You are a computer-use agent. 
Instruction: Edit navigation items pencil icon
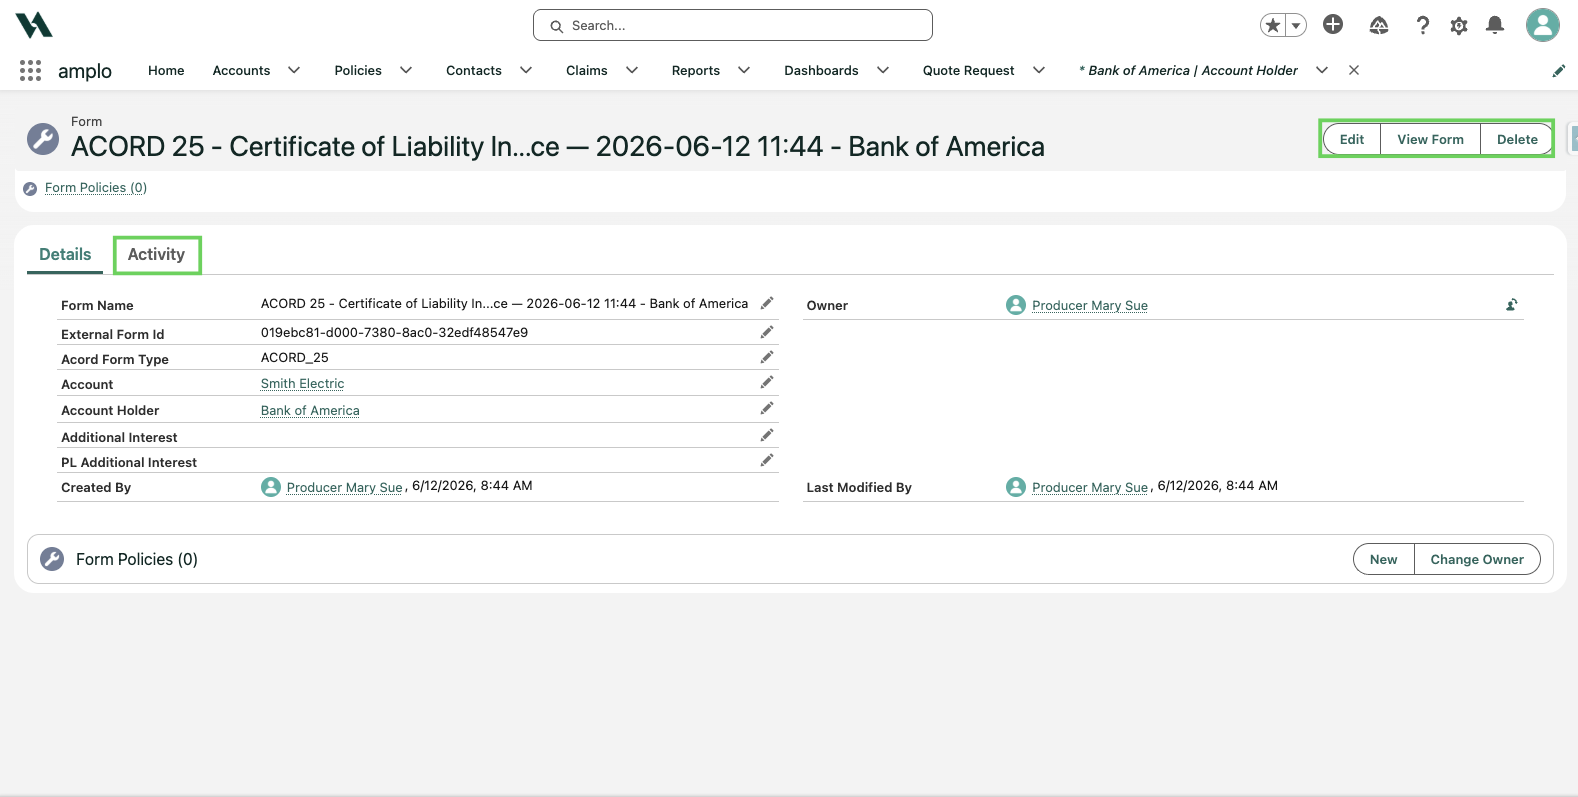tap(1558, 71)
